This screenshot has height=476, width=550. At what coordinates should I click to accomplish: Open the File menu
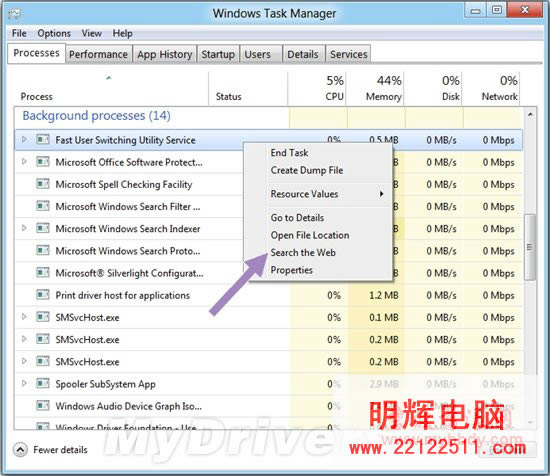[19, 33]
